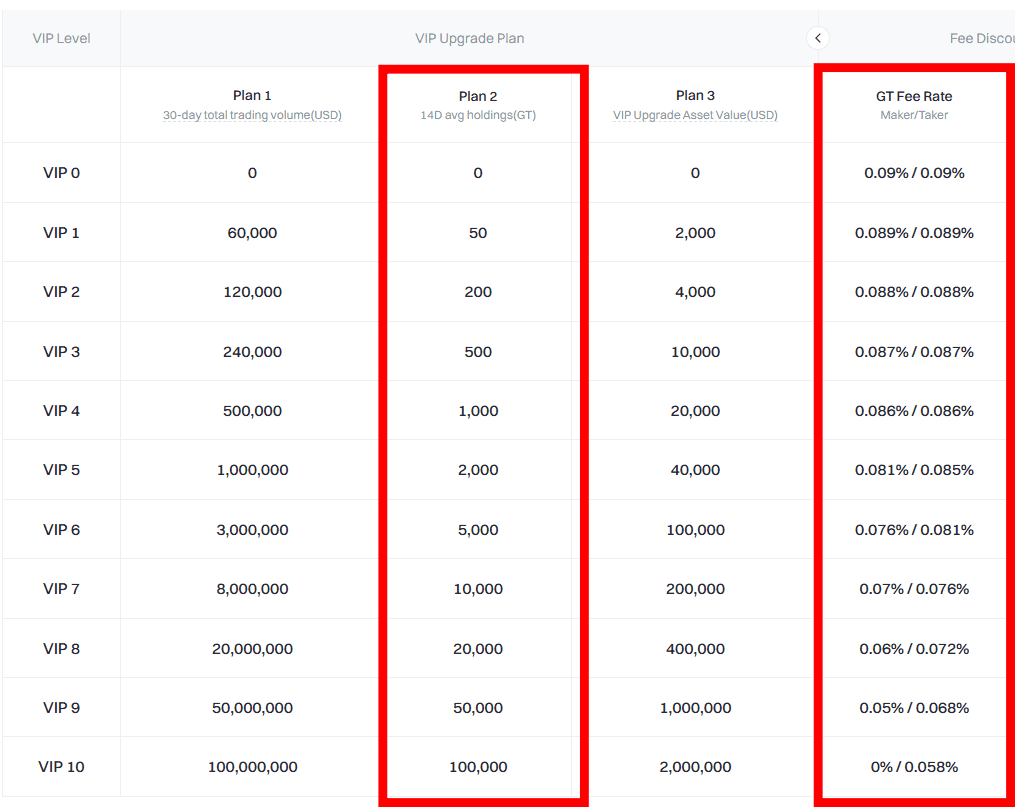This screenshot has width=1015, height=807.
Task: Click the VIP Upgrade Plan header
Action: pos(469,38)
